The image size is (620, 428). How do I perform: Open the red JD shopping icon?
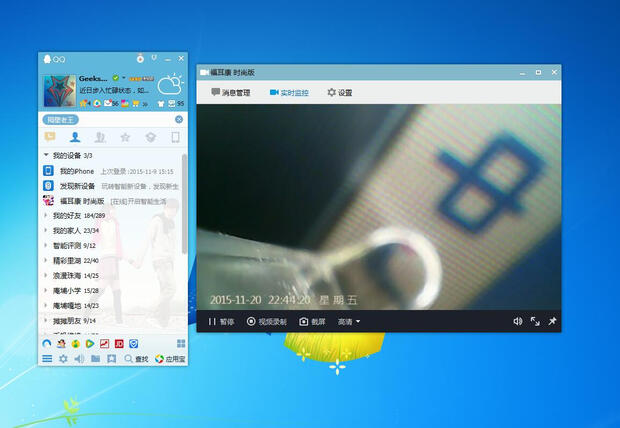click(x=119, y=344)
